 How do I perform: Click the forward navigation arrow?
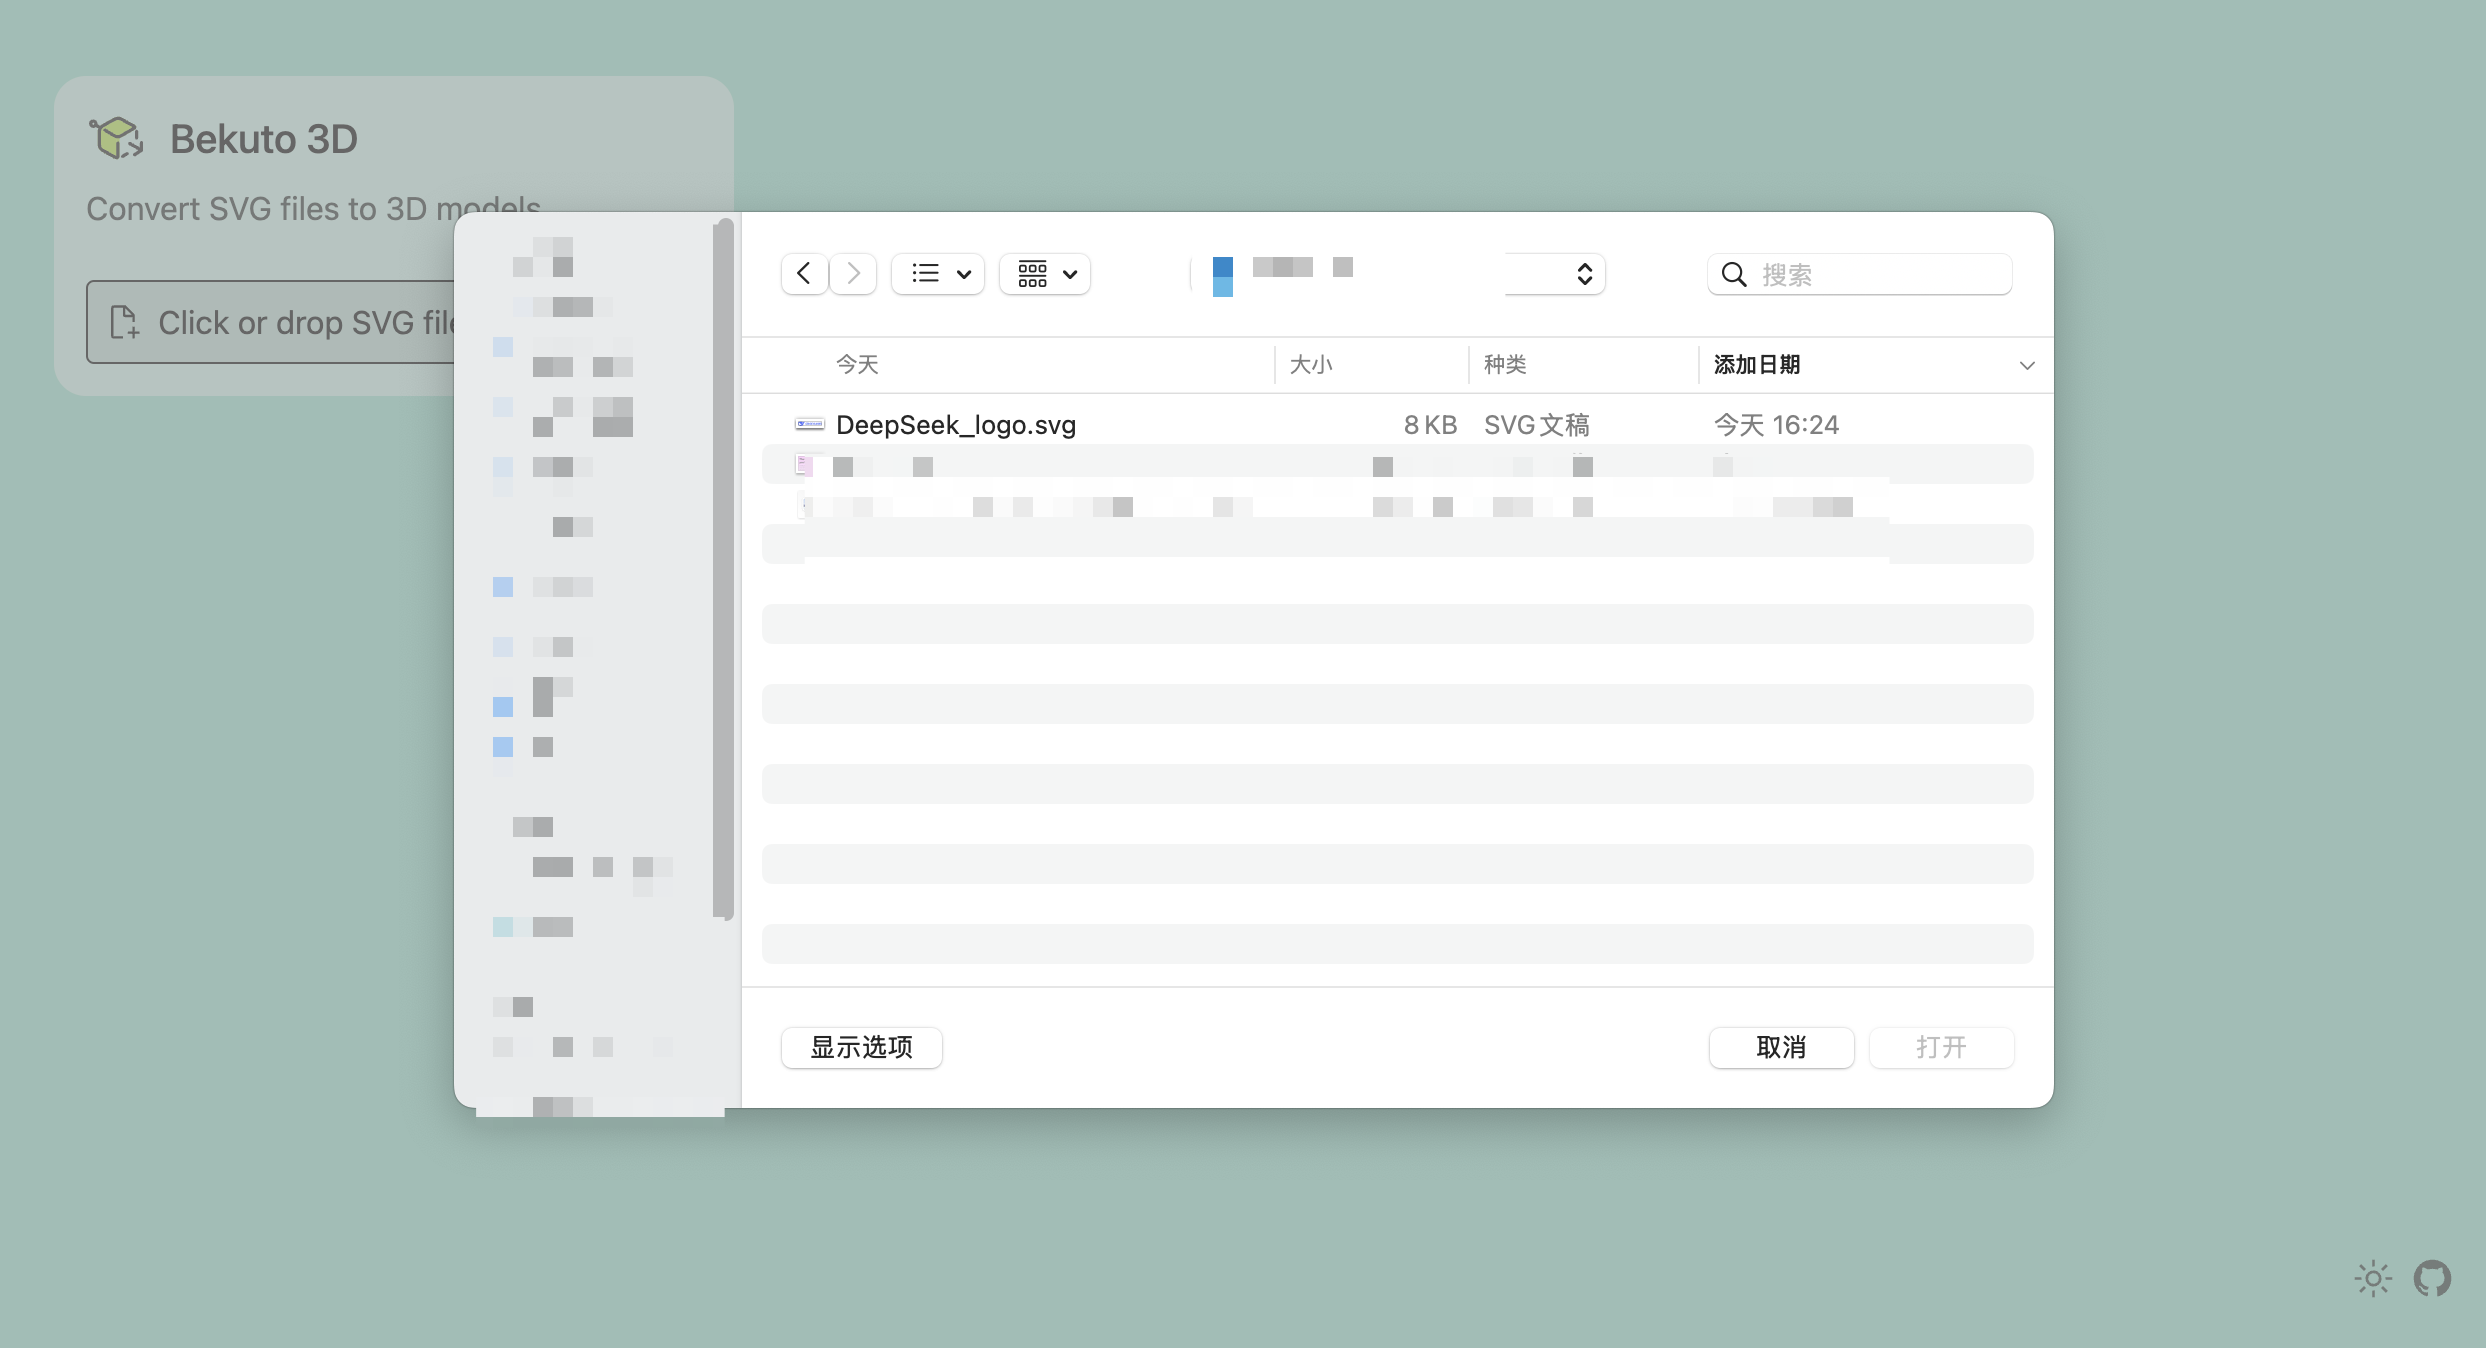click(x=853, y=274)
